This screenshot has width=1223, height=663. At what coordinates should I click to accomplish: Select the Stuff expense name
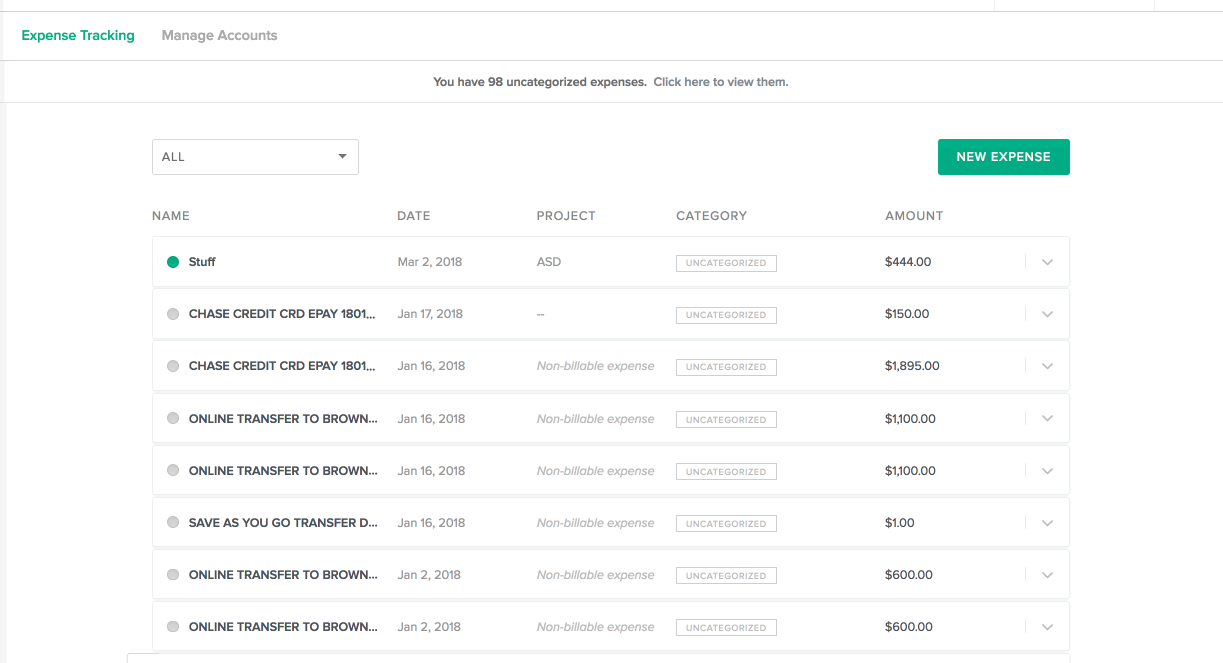tap(202, 262)
